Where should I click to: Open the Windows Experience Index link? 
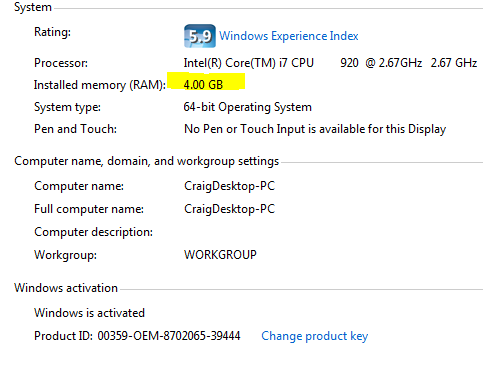[289, 36]
